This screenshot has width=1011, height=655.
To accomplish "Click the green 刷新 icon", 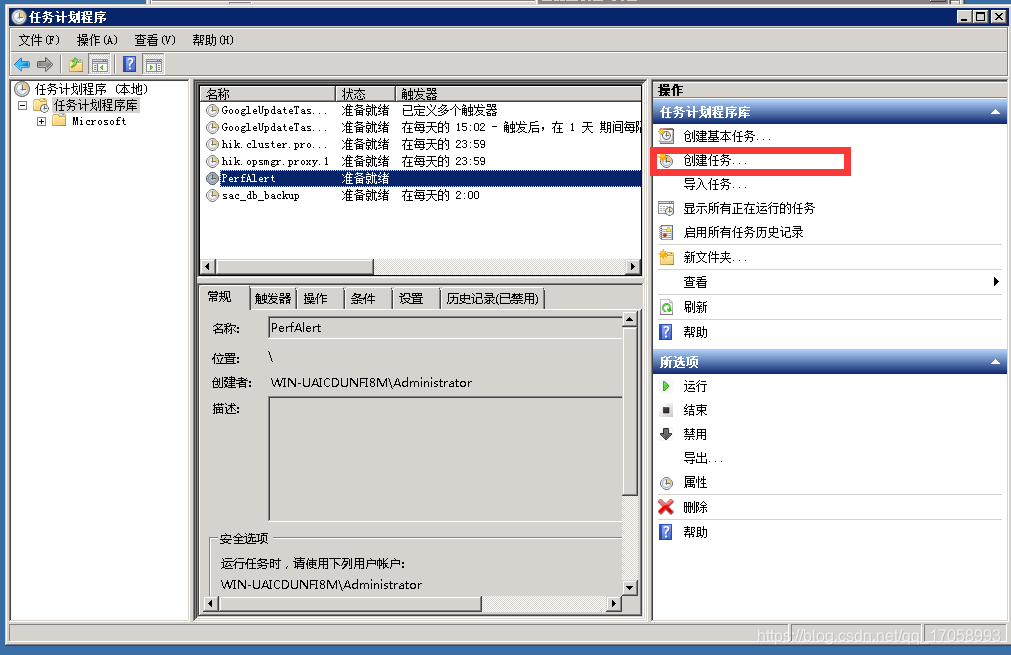I will click(666, 308).
